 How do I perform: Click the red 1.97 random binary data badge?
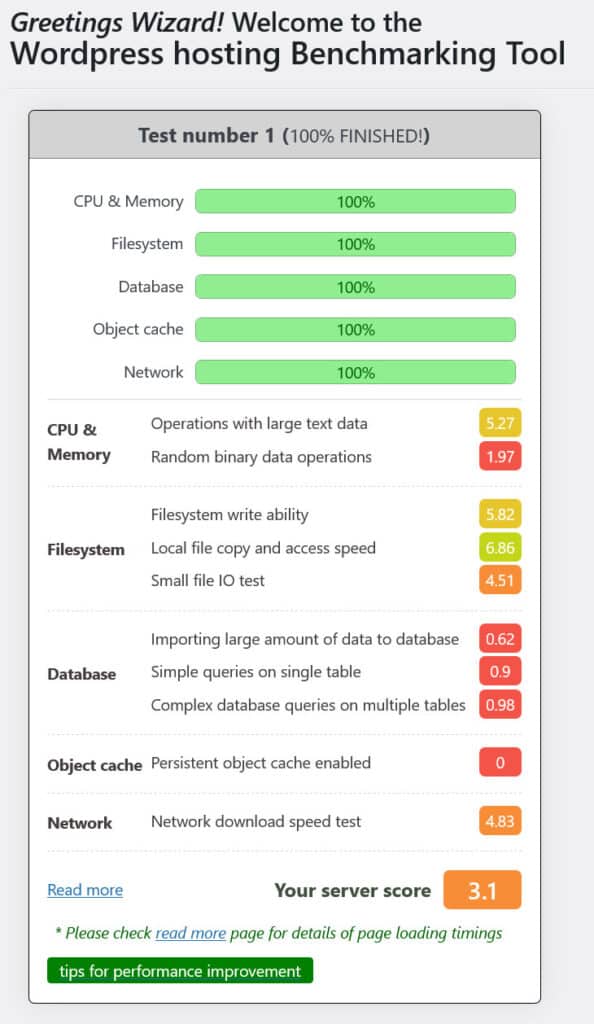(497, 456)
